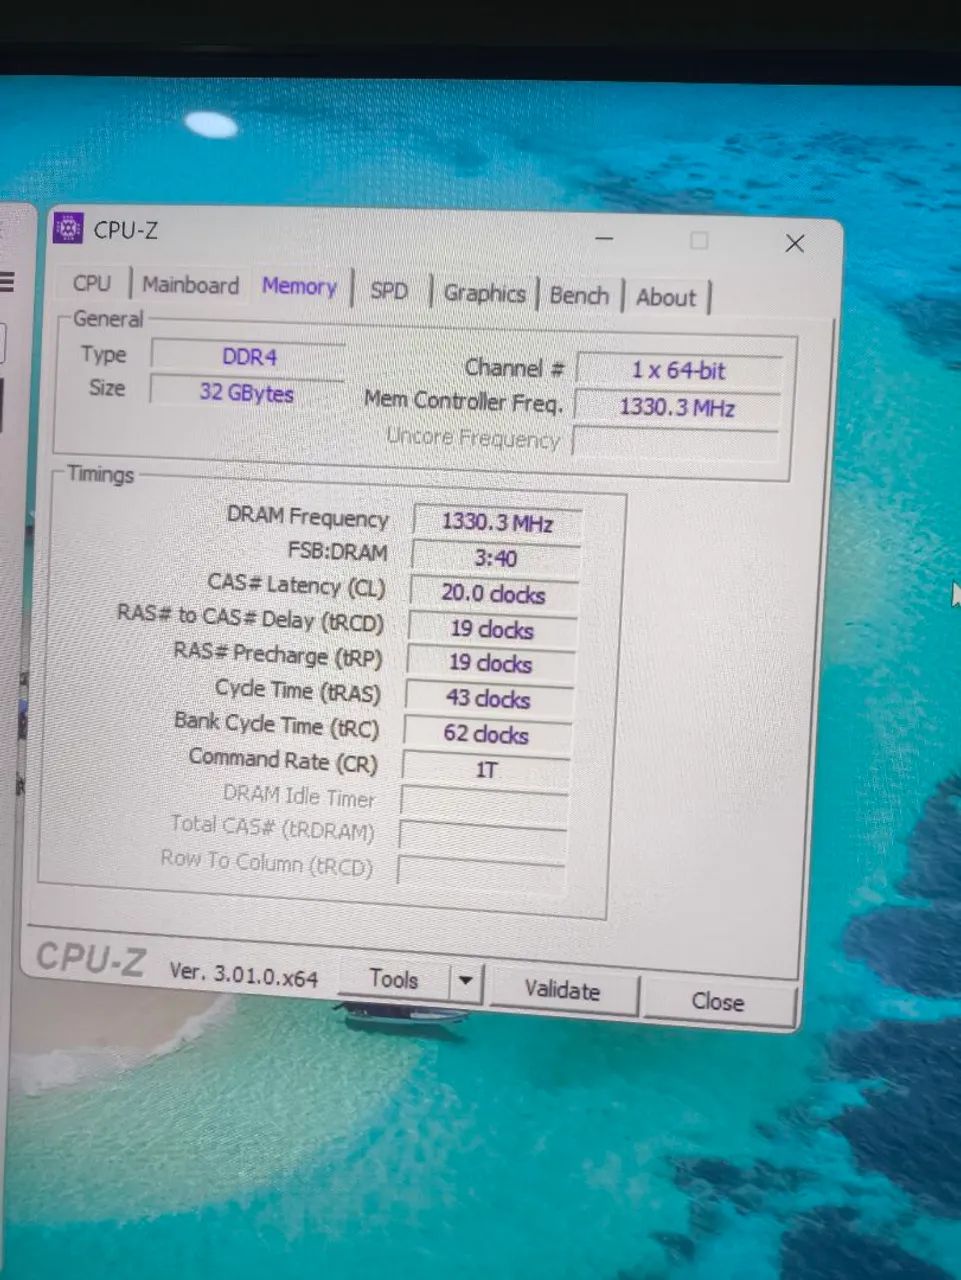961x1280 pixels.
Task: Click the Tools button
Action: pyautogui.click(x=394, y=979)
